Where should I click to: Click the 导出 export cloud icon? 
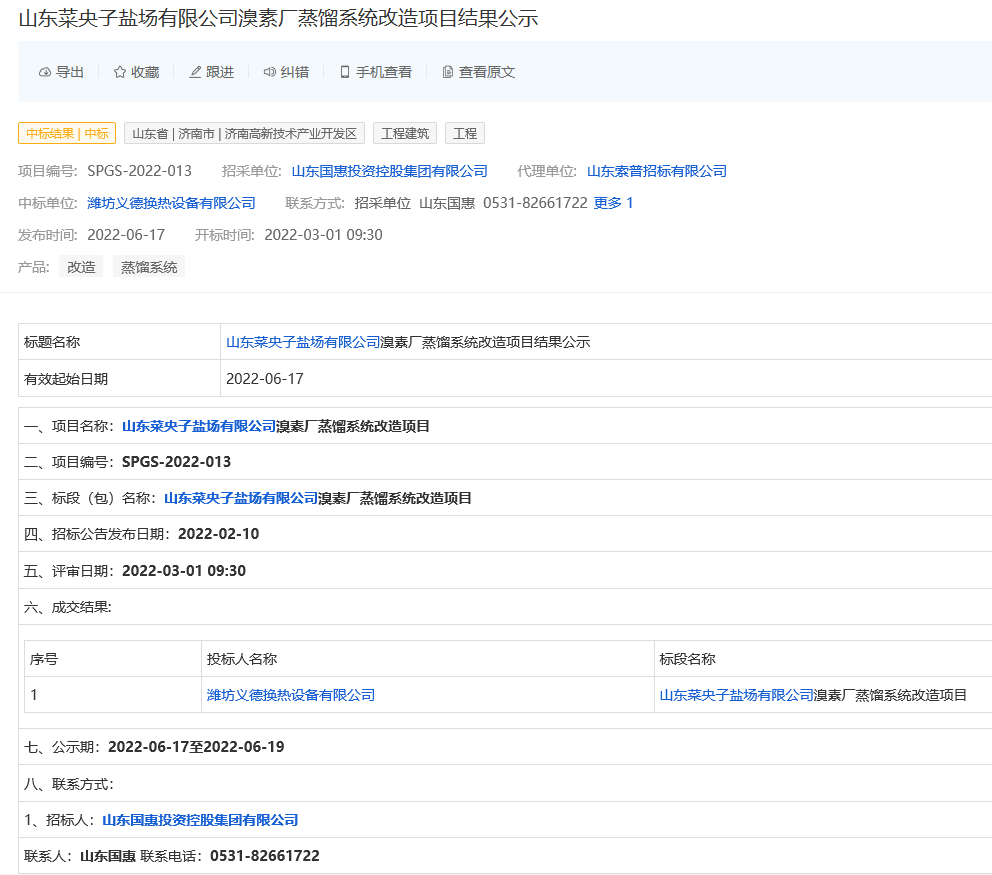click(x=45, y=72)
